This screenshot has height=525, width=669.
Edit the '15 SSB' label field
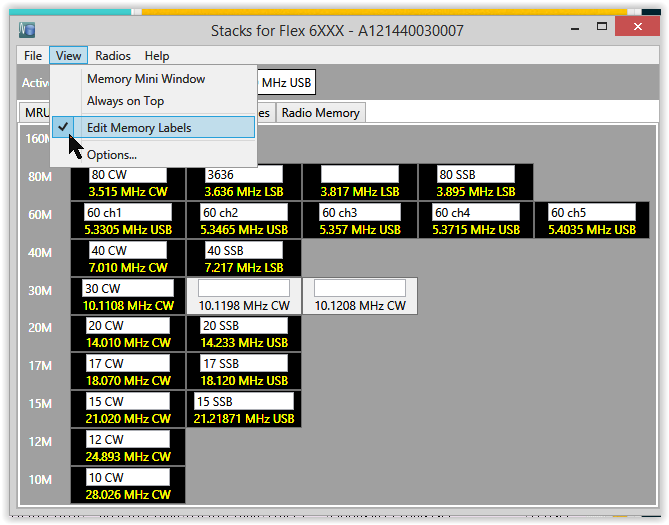244,402
